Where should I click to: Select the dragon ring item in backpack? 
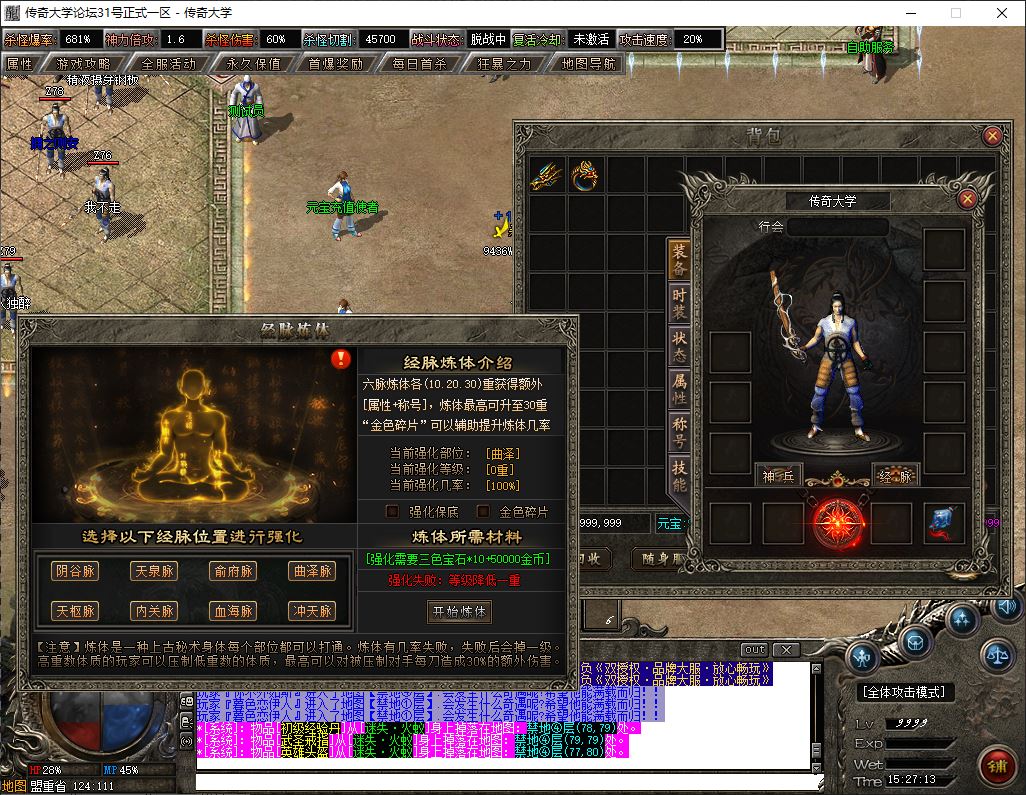(585, 175)
